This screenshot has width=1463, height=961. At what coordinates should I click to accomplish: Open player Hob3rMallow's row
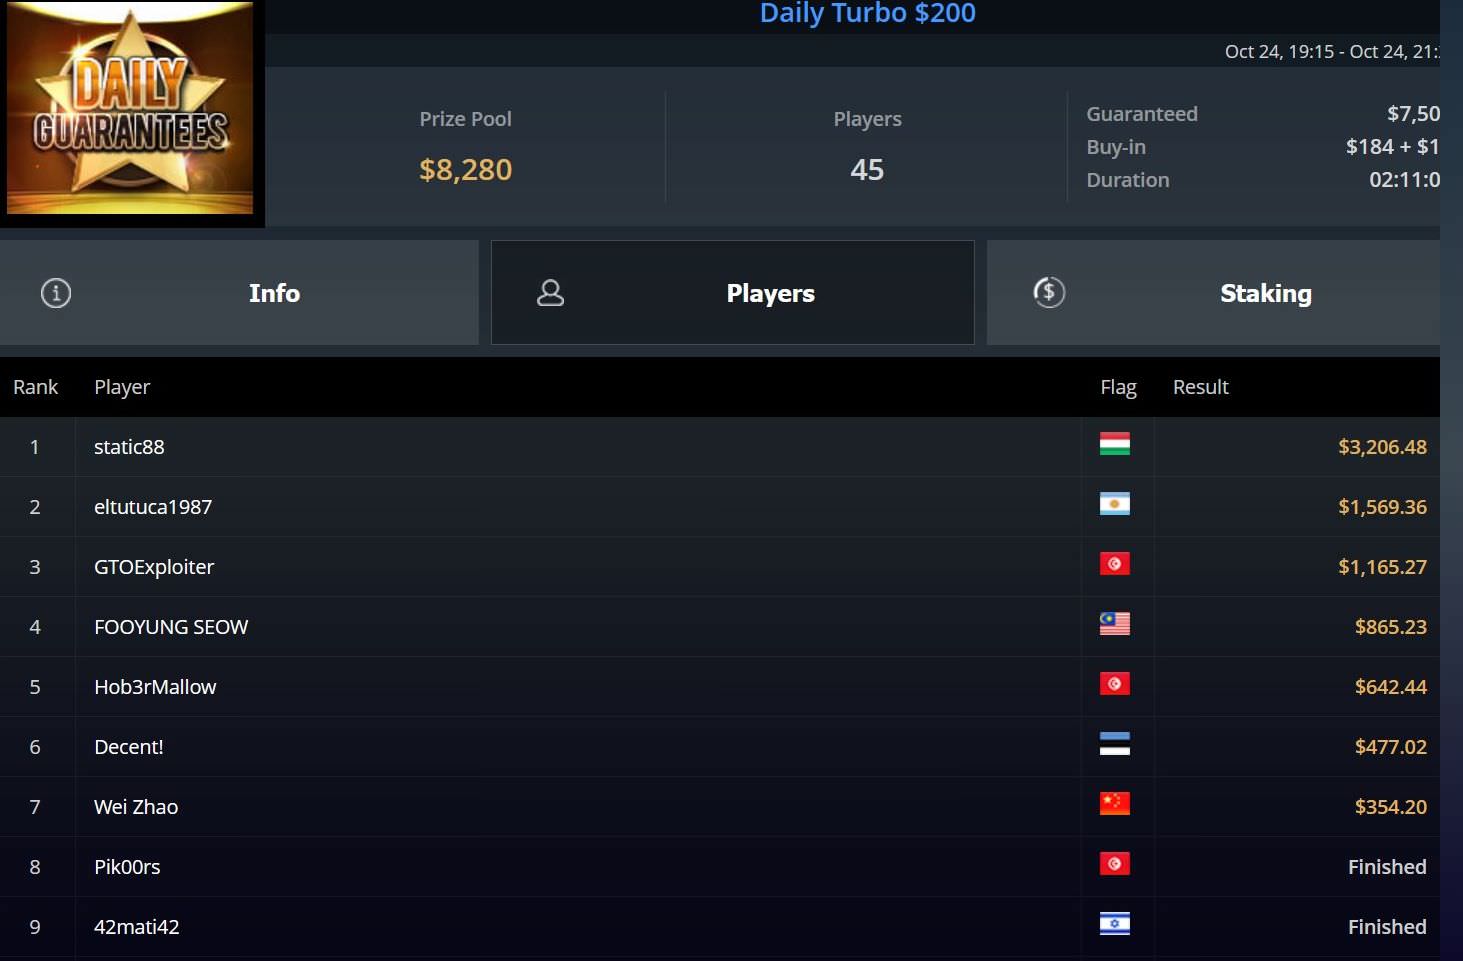(x=720, y=687)
